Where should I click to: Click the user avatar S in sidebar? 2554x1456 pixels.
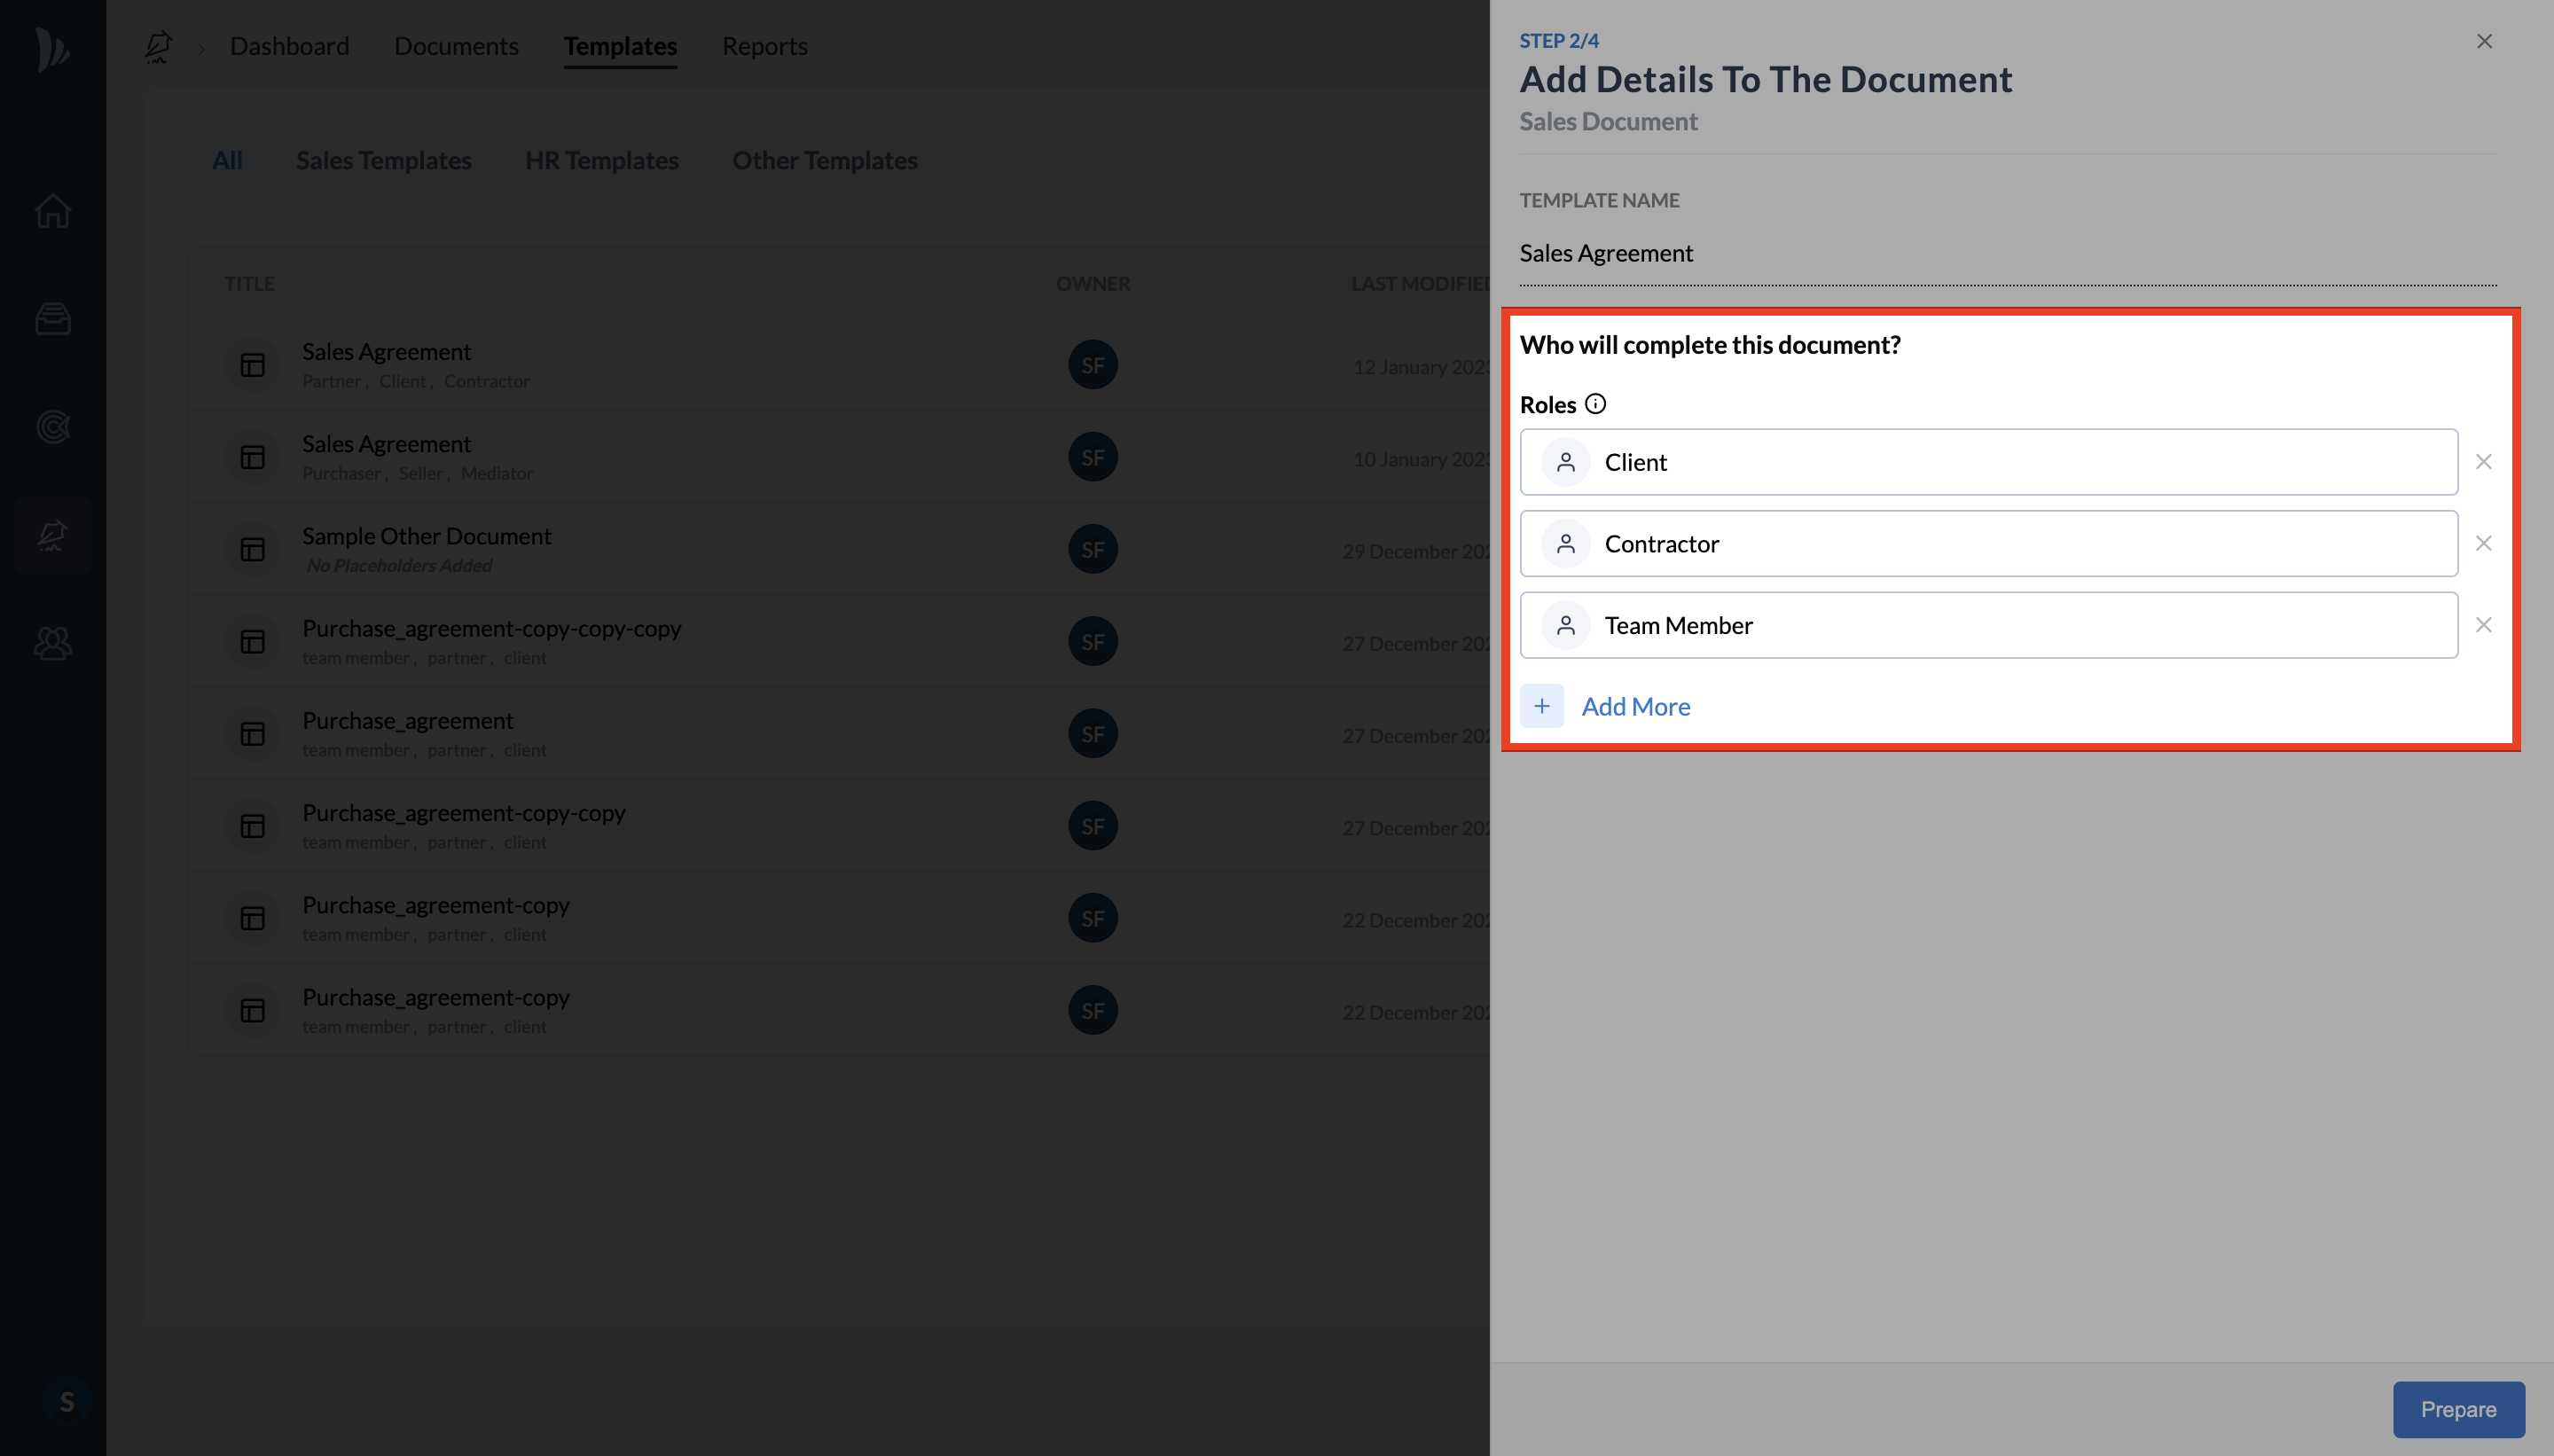(66, 1401)
